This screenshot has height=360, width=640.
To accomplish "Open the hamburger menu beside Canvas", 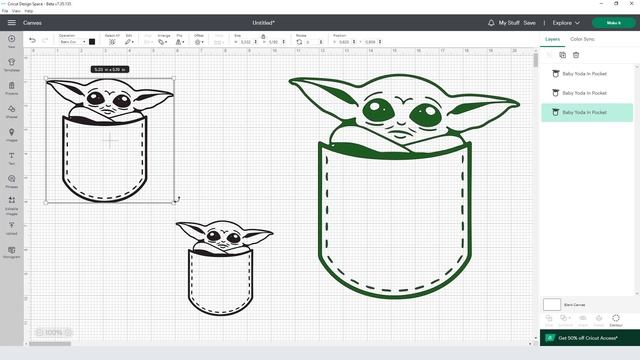I will pos(11,23).
